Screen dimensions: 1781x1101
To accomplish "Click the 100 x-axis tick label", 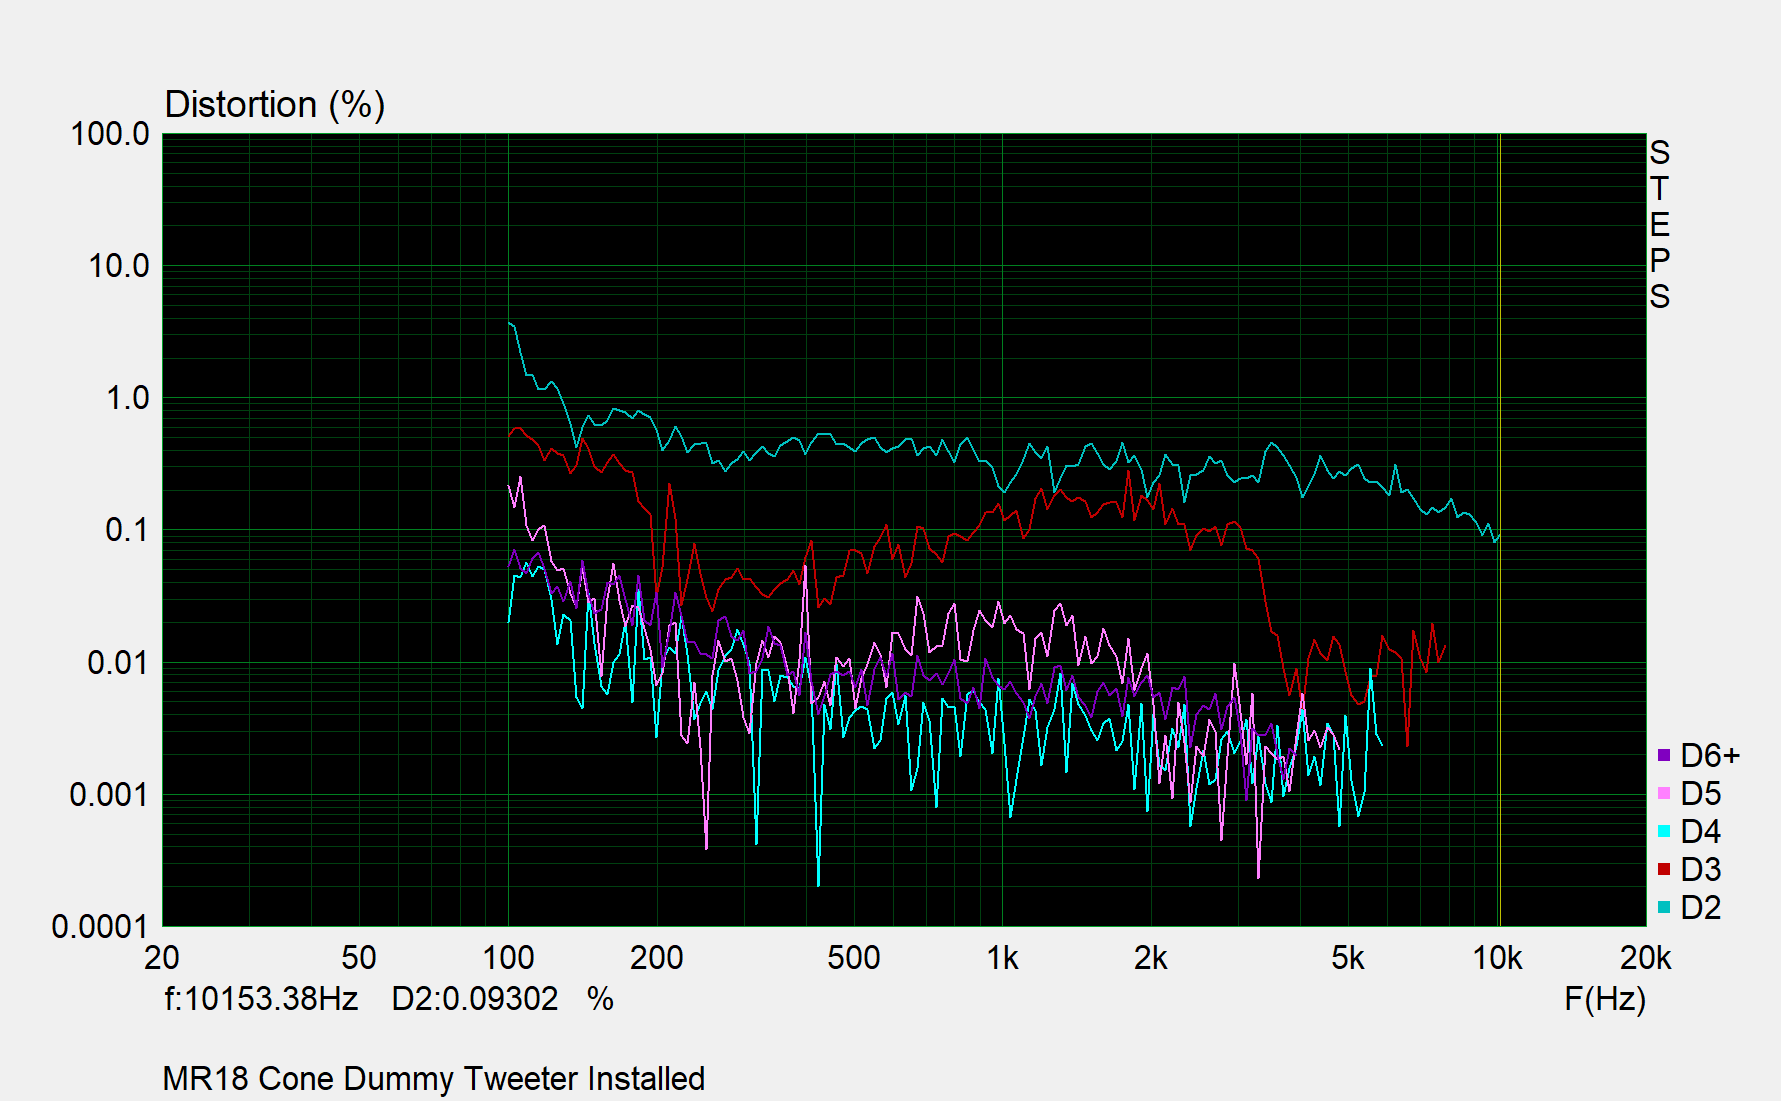I will (508, 958).
